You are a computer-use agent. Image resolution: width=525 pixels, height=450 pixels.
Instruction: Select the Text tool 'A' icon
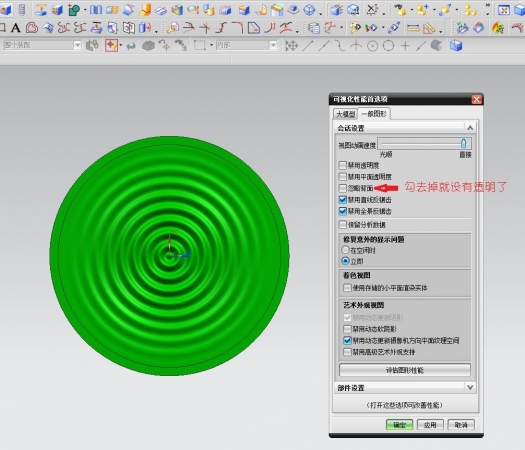15,28
